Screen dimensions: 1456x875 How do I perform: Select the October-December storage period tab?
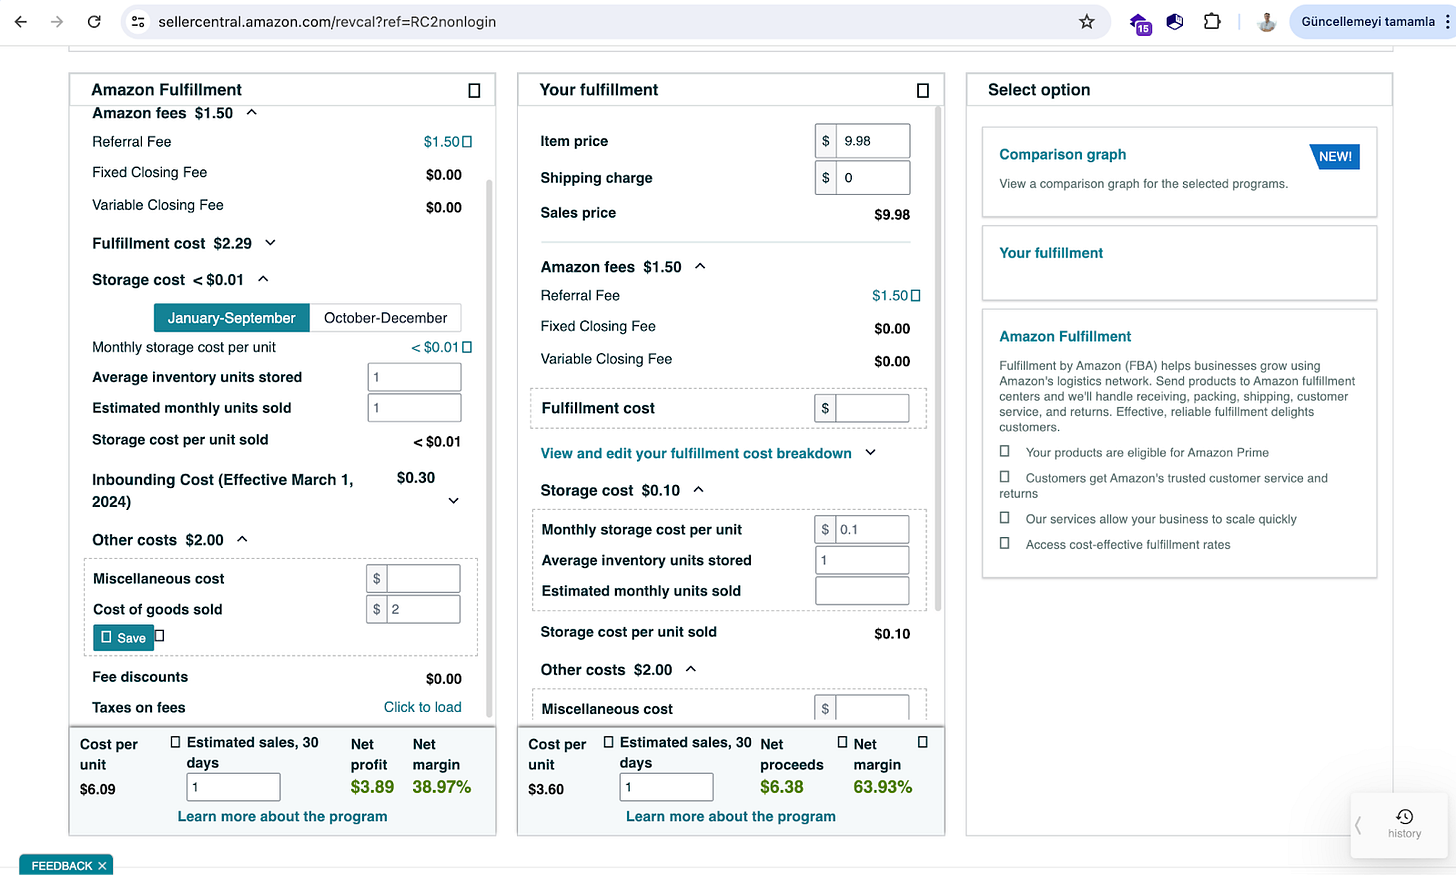click(386, 318)
